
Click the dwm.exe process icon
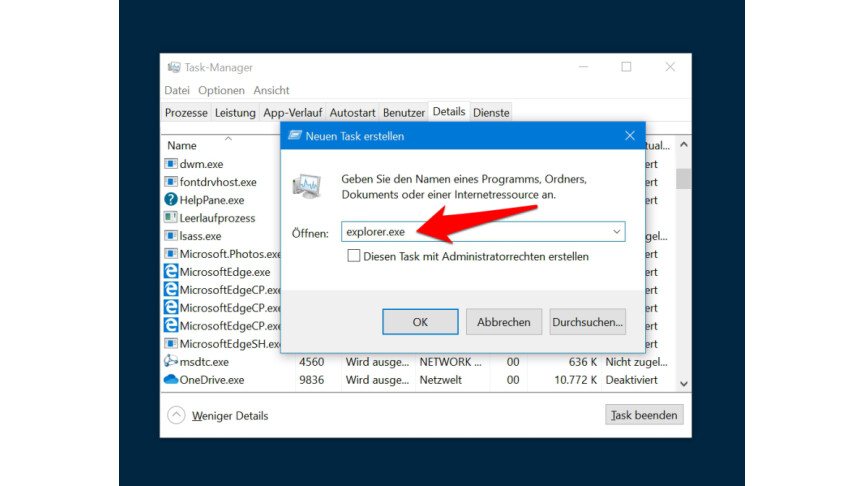point(171,164)
